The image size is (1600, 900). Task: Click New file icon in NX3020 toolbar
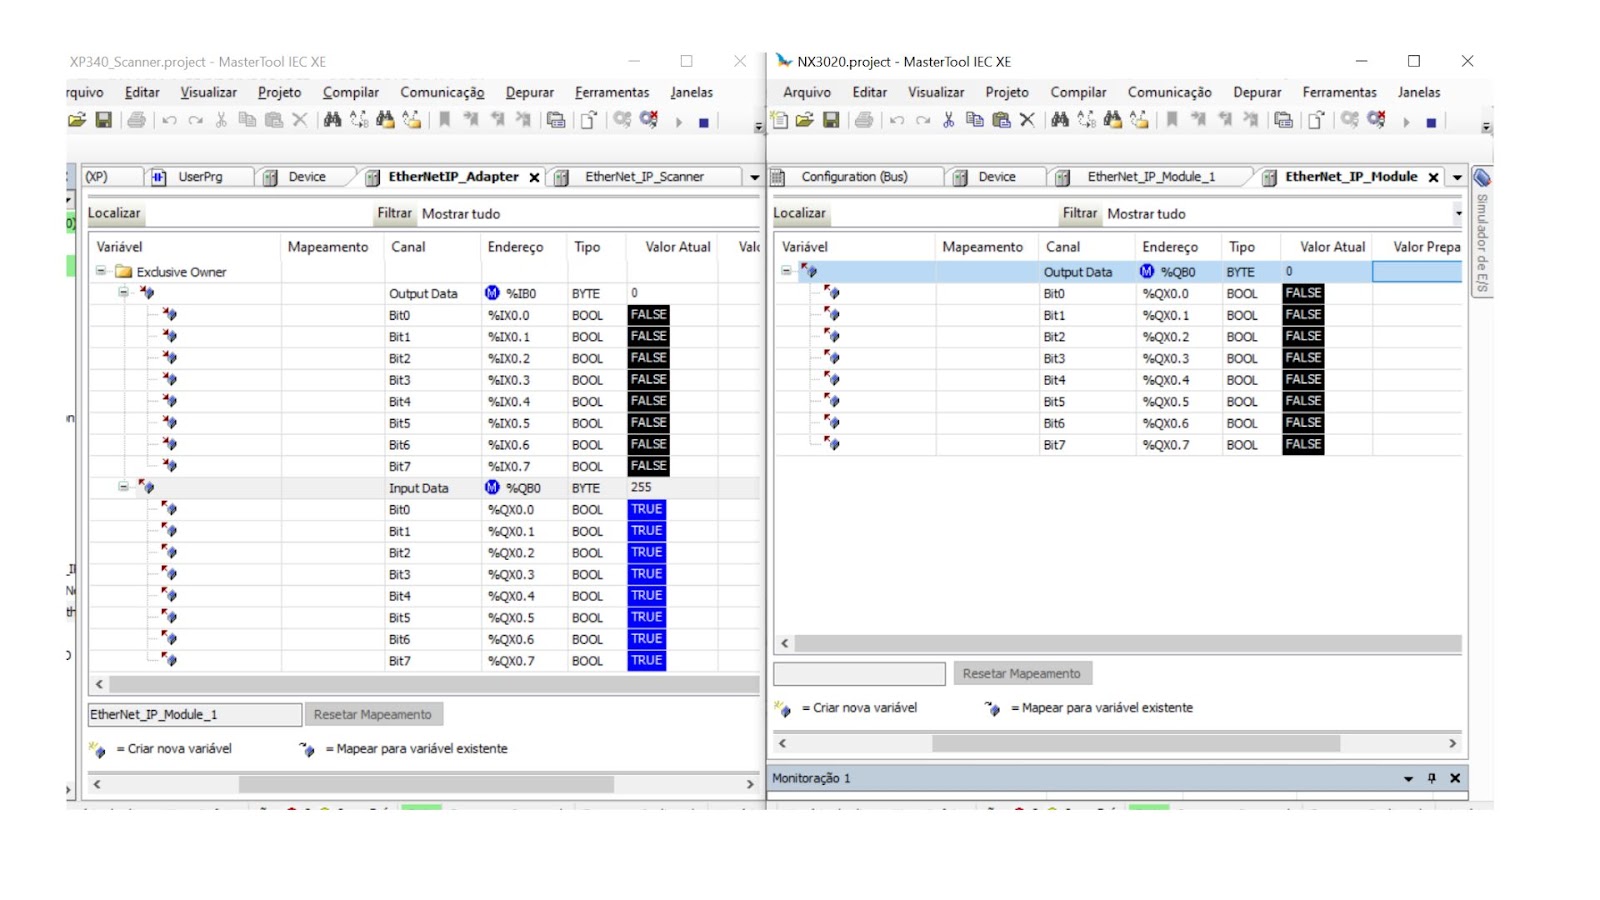pyautogui.click(x=780, y=121)
